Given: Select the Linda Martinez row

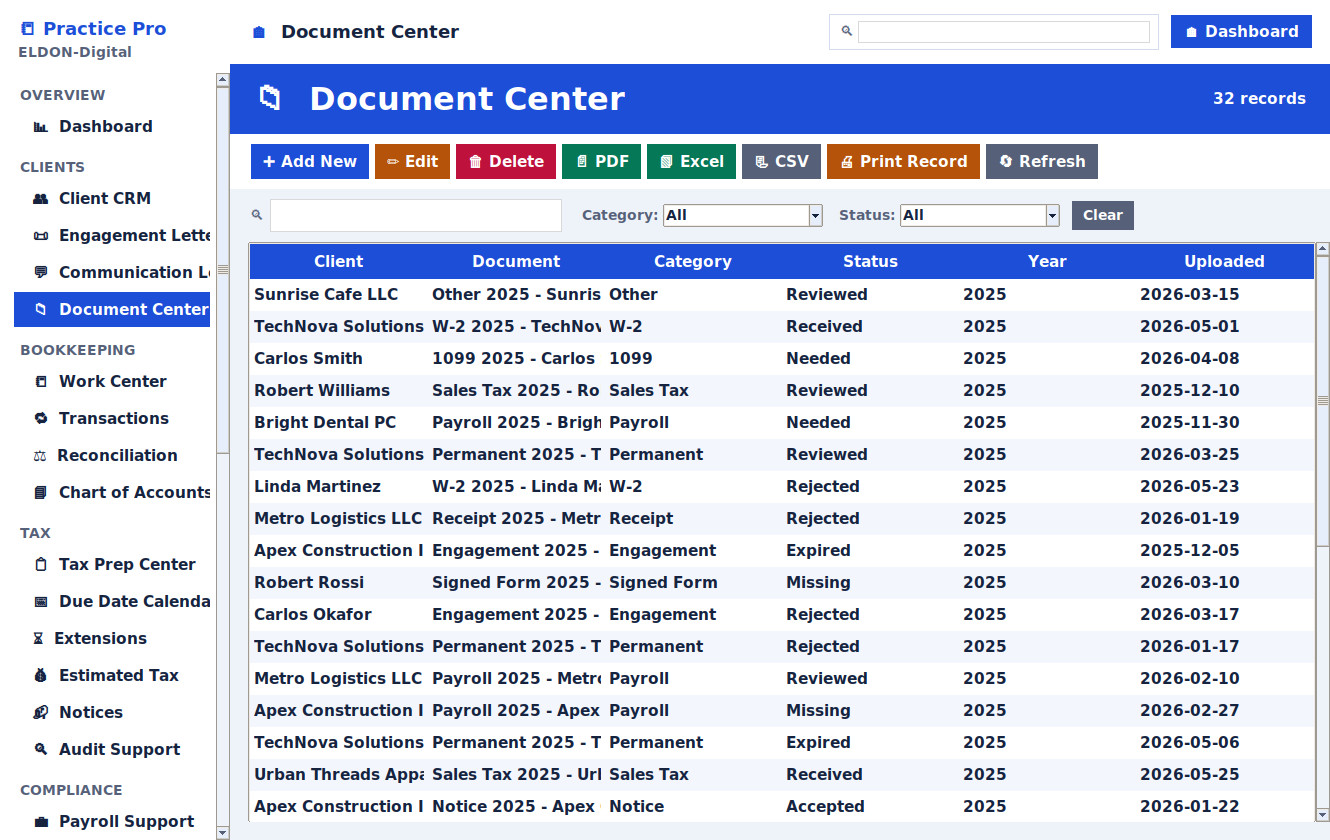Looking at the screenshot, I should click(782, 487).
